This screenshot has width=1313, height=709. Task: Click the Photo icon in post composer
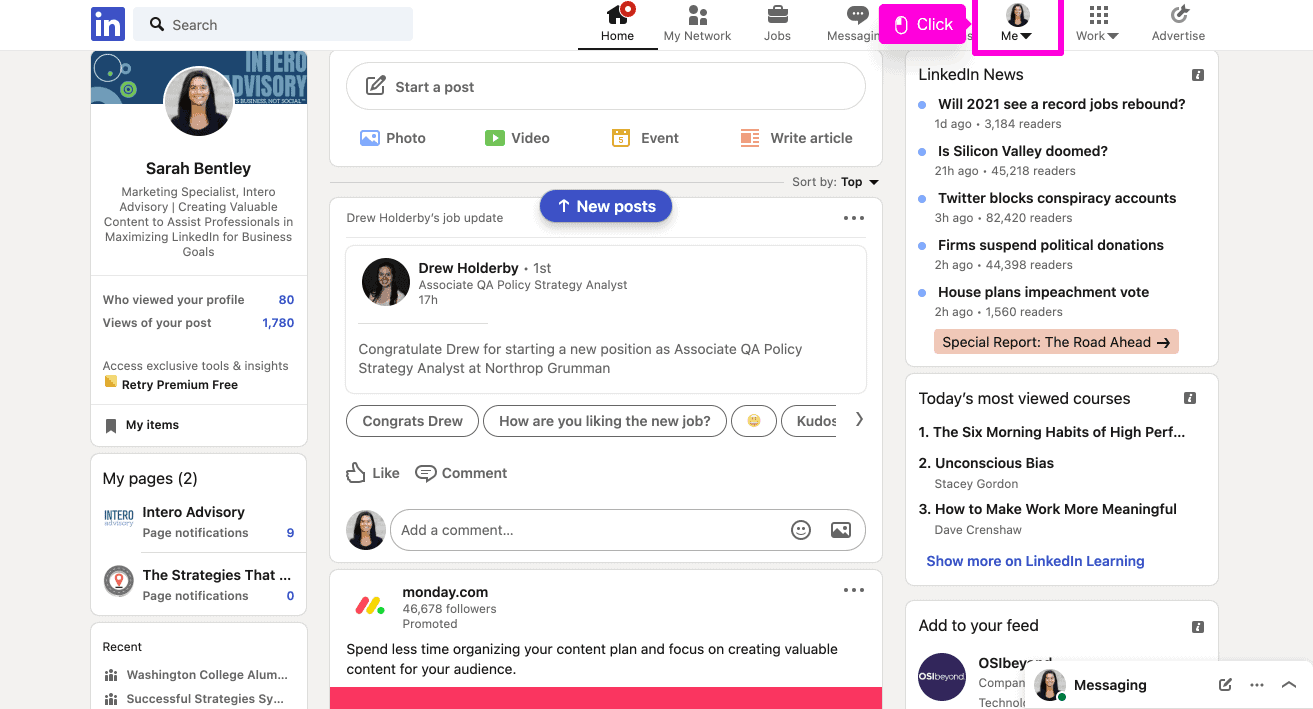tap(369, 138)
